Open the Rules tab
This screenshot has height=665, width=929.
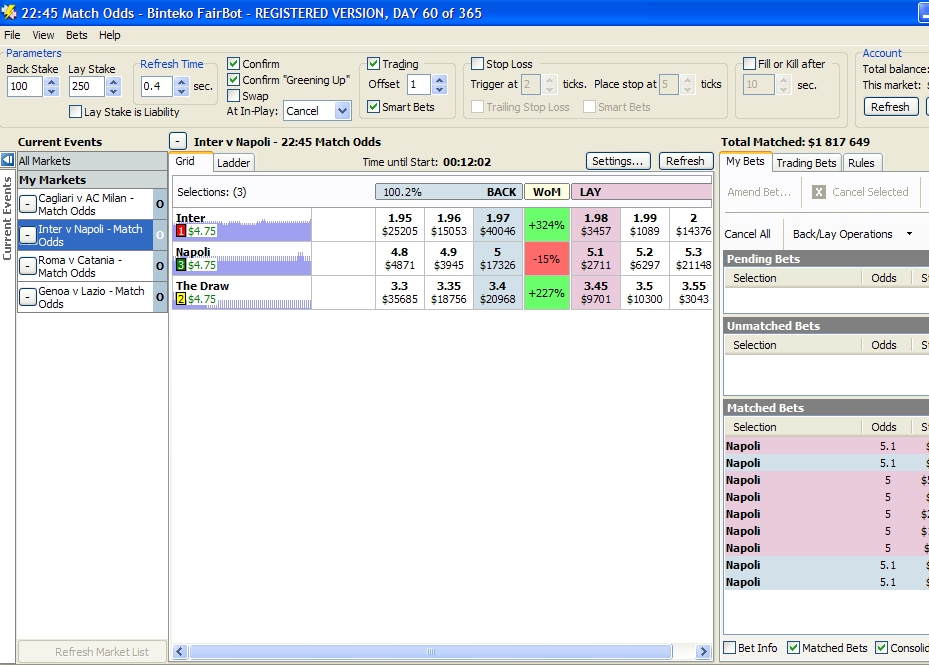pyautogui.click(x=861, y=162)
